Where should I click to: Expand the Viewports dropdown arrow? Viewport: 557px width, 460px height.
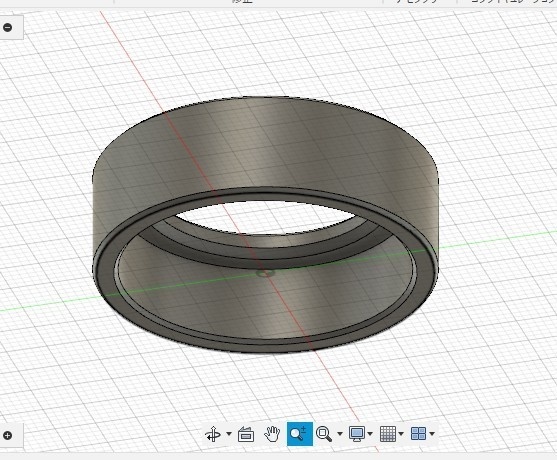(x=432, y=434)
